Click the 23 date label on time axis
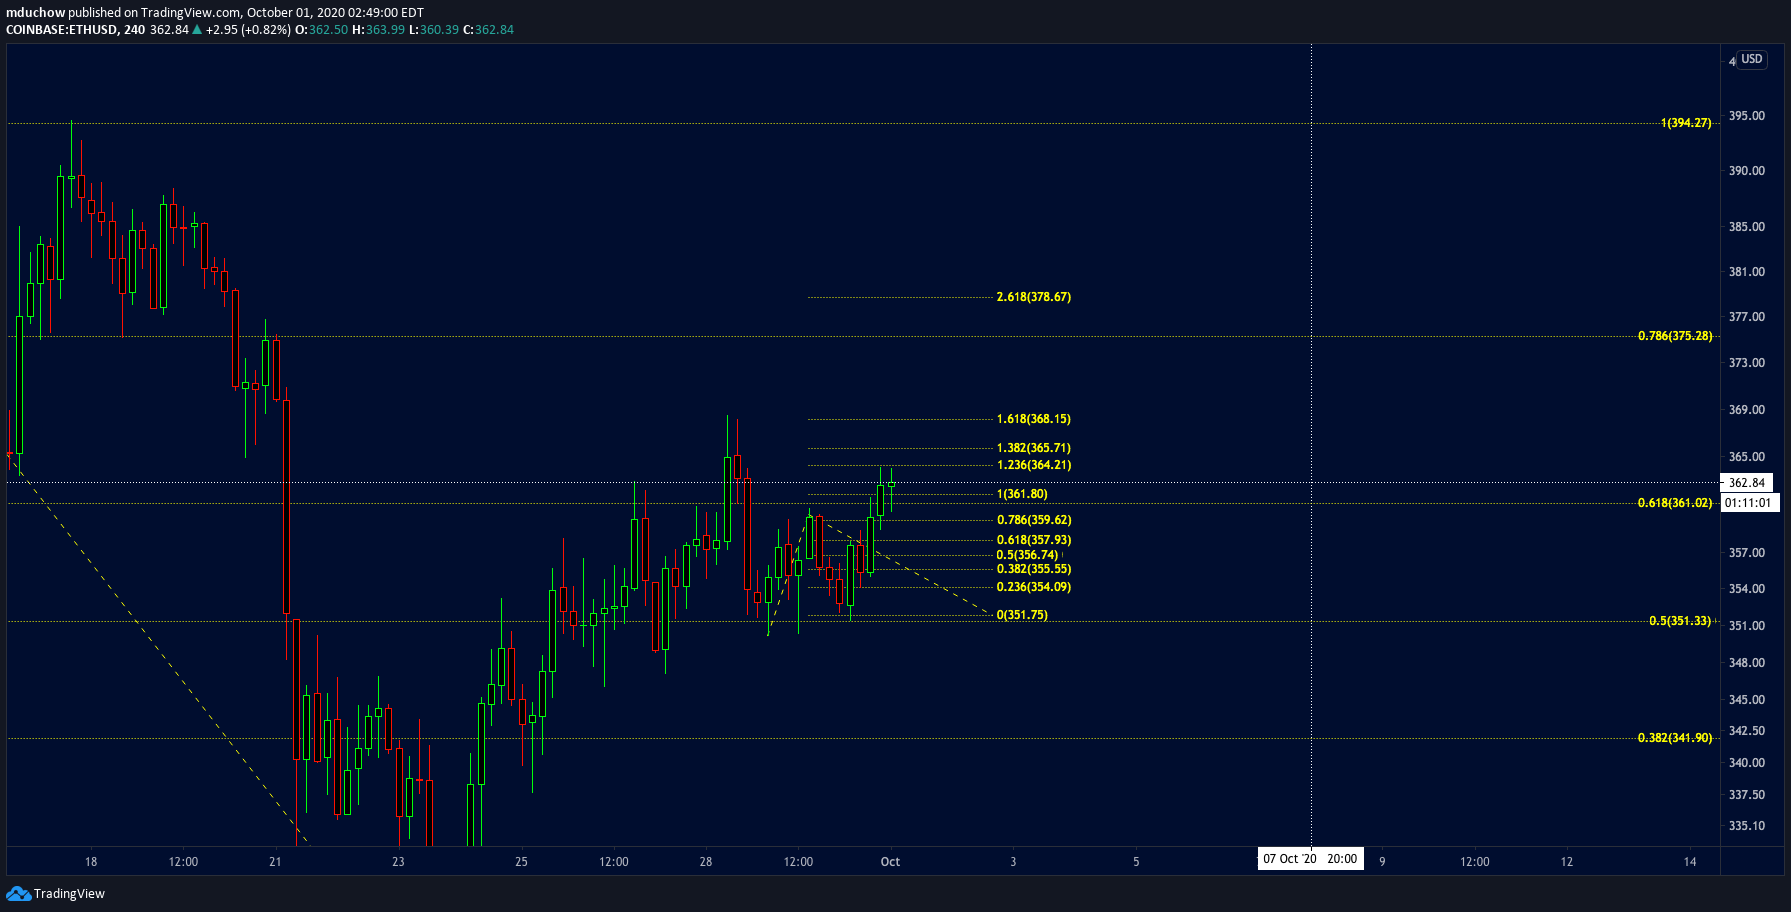The height and width of the screenshot is (912, 1791). click(x=398, y=862)
